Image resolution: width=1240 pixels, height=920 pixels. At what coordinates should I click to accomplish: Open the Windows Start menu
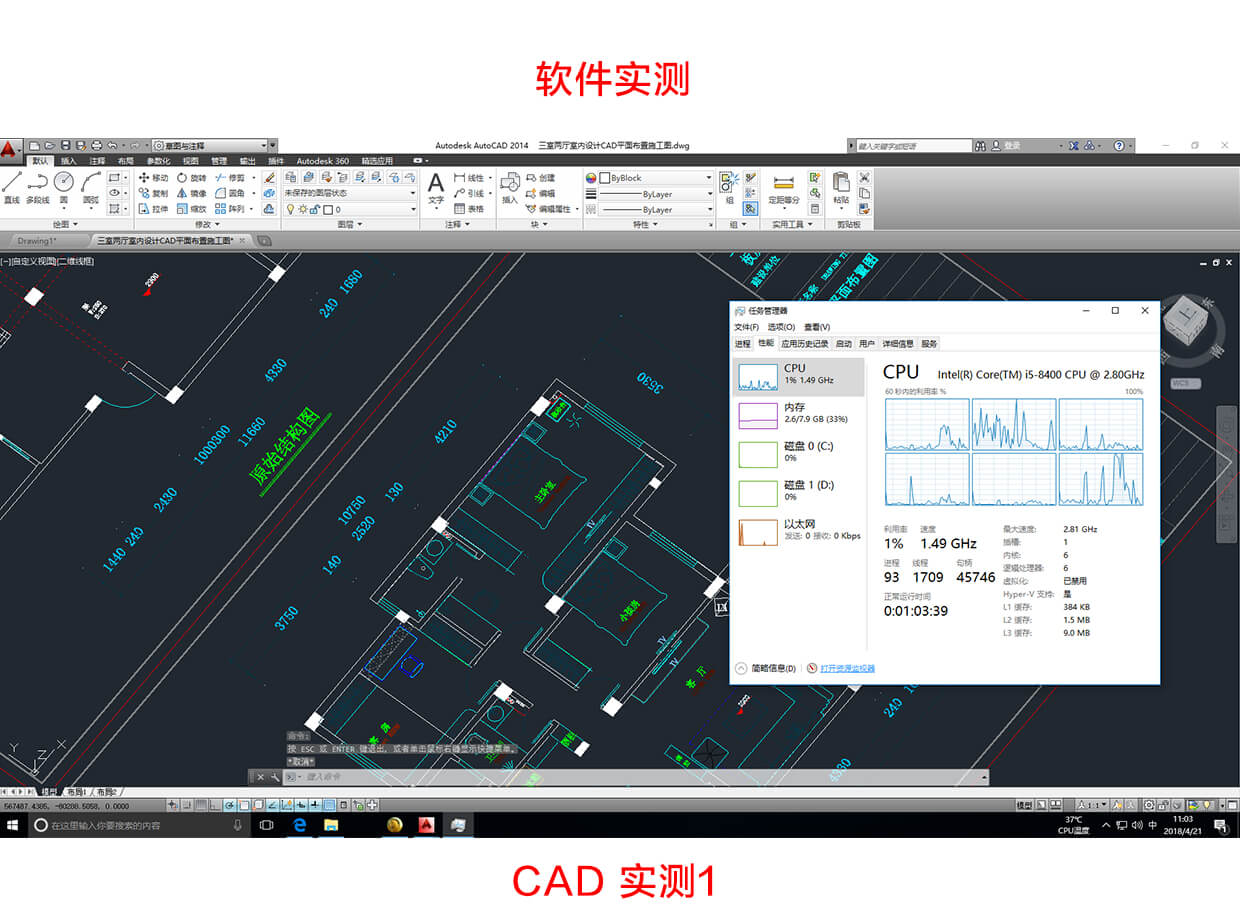pyautogui.click(x=14, y=825)
